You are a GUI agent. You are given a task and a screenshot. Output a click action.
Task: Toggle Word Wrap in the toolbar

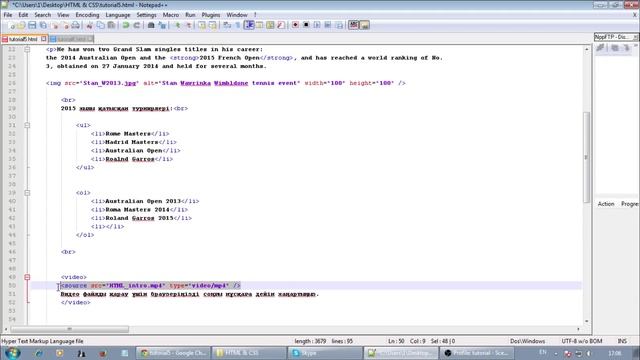[227, 25]
